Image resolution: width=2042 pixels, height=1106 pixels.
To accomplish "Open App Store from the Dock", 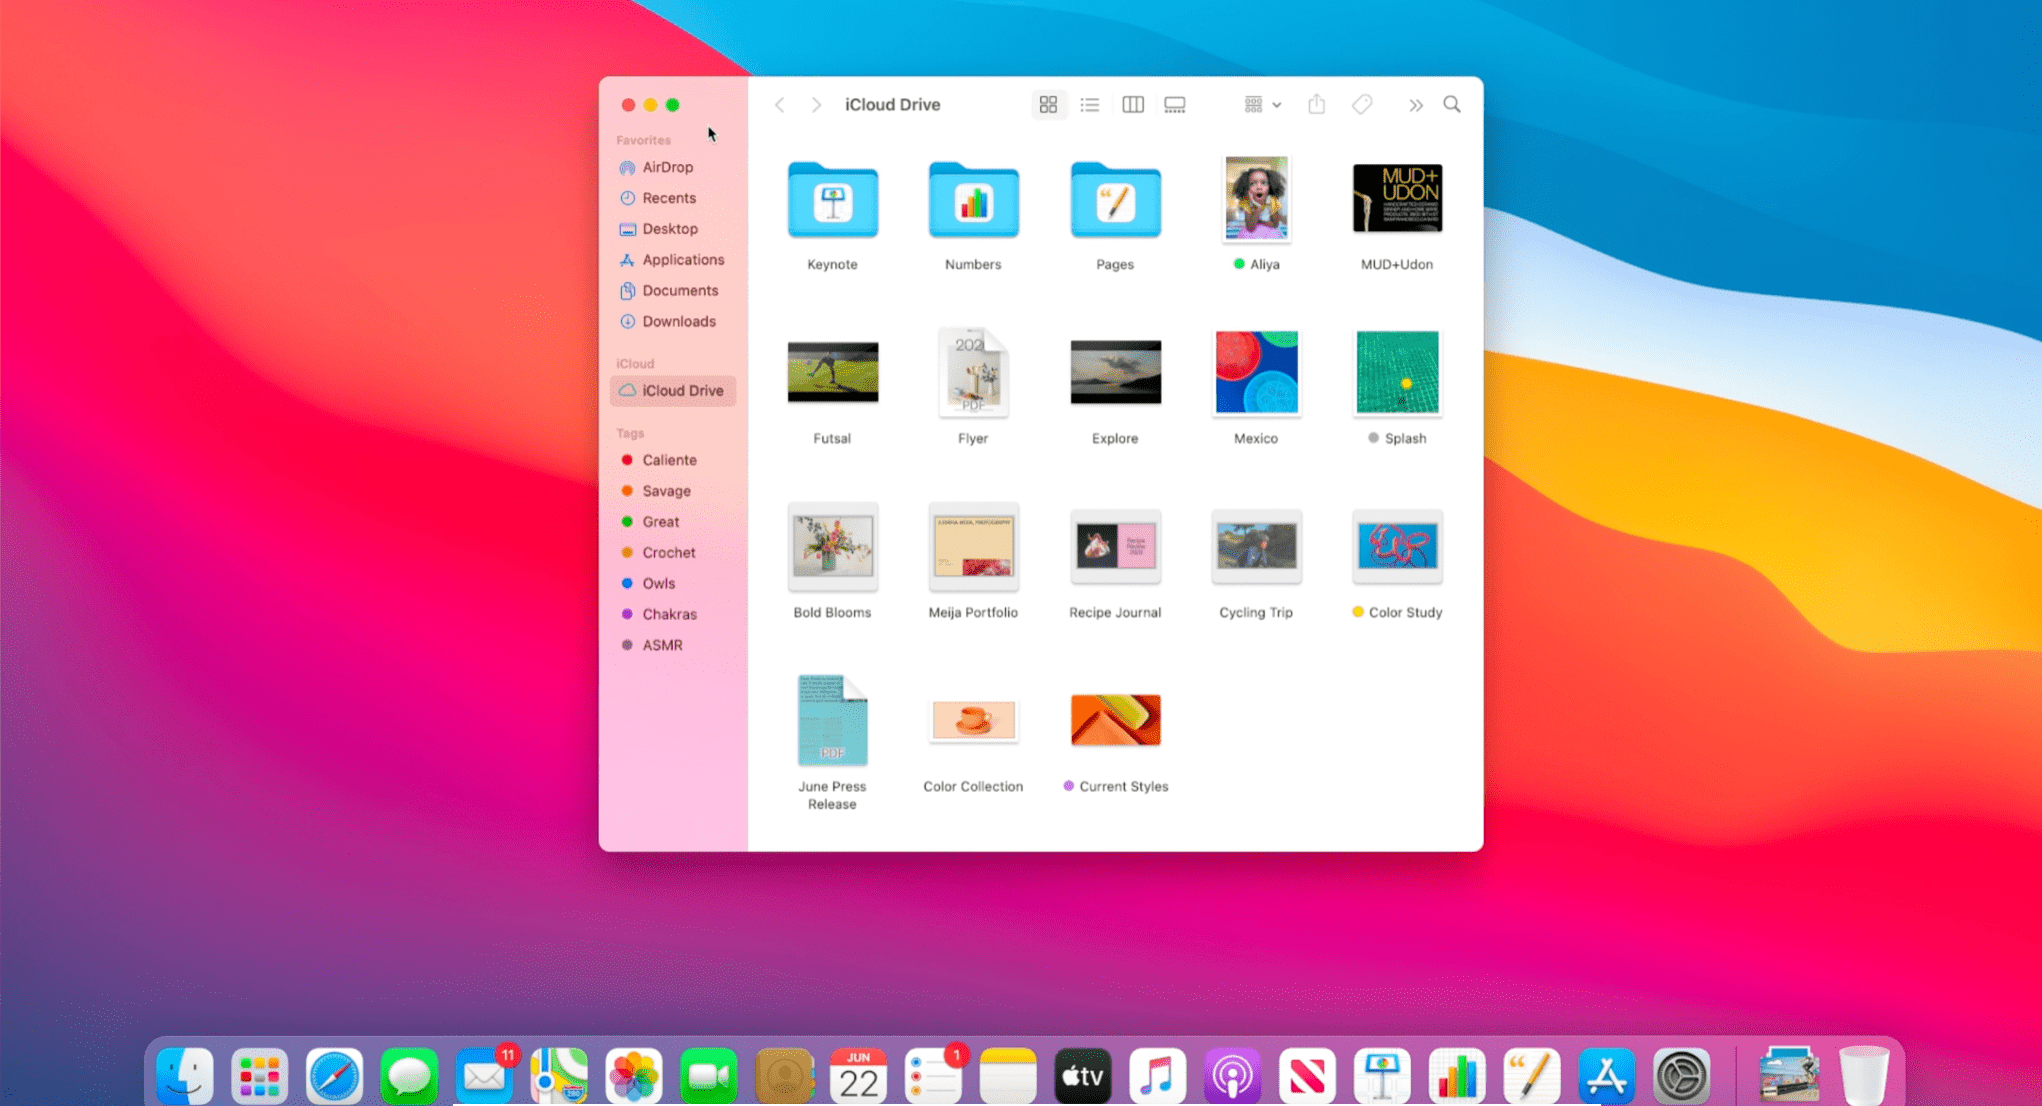I will 1606,1076.
